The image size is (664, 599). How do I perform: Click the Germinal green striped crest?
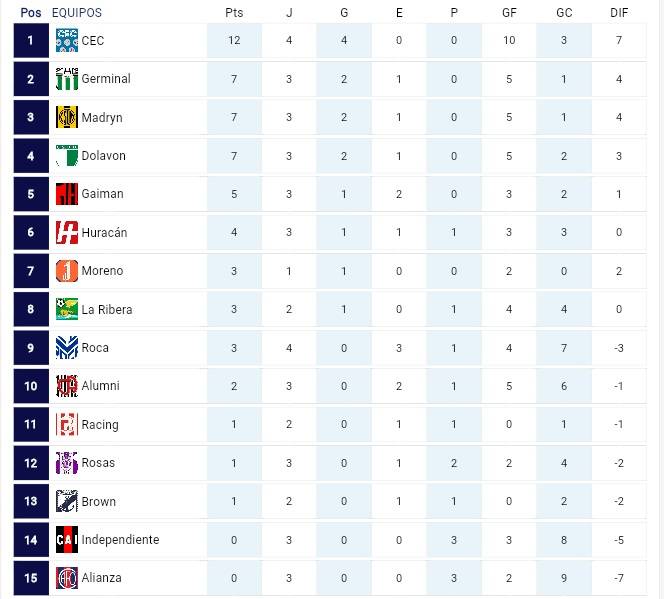point(67,79)
